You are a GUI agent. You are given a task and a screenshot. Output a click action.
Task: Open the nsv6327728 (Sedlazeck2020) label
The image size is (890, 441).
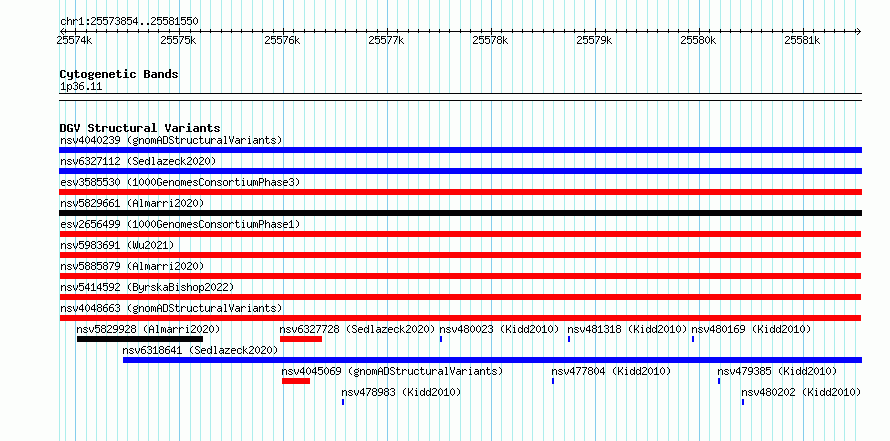coord(358,329)
